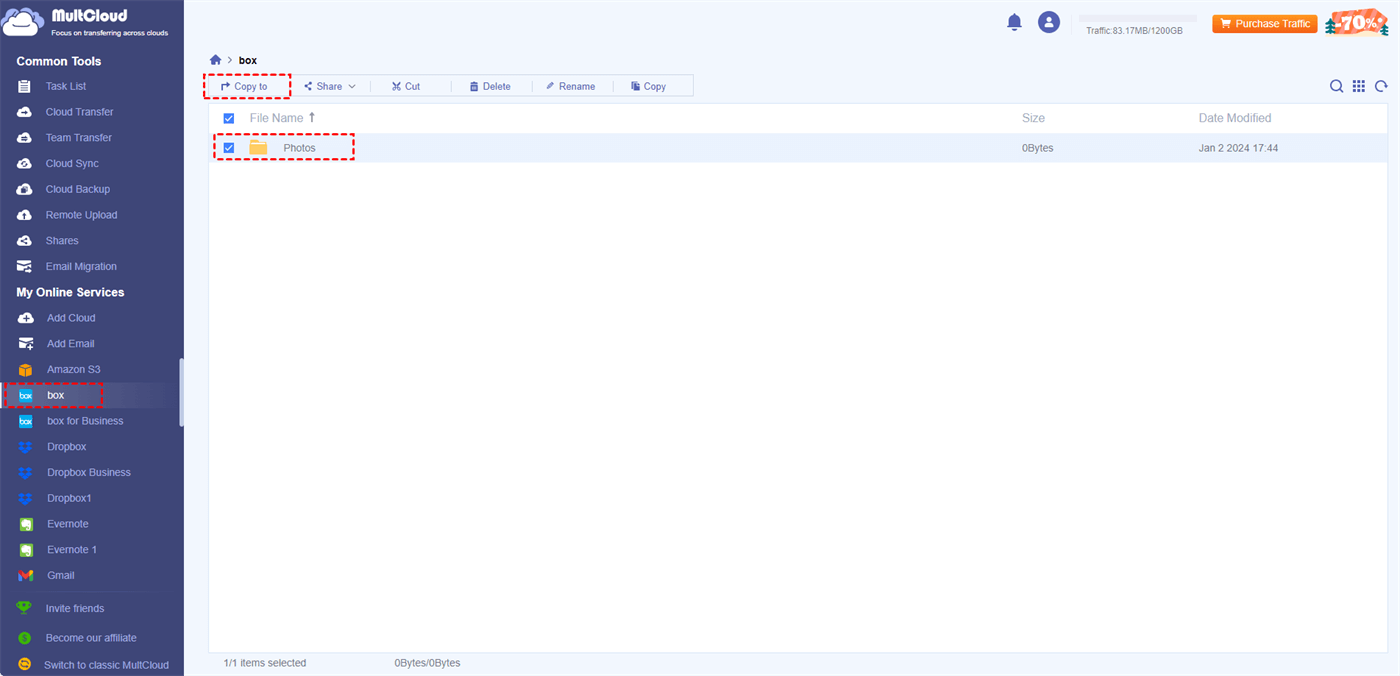Click Rename in toolbar
This screenshot has width=1400, height=676.
pyautogui.click(x=570, y=87)
